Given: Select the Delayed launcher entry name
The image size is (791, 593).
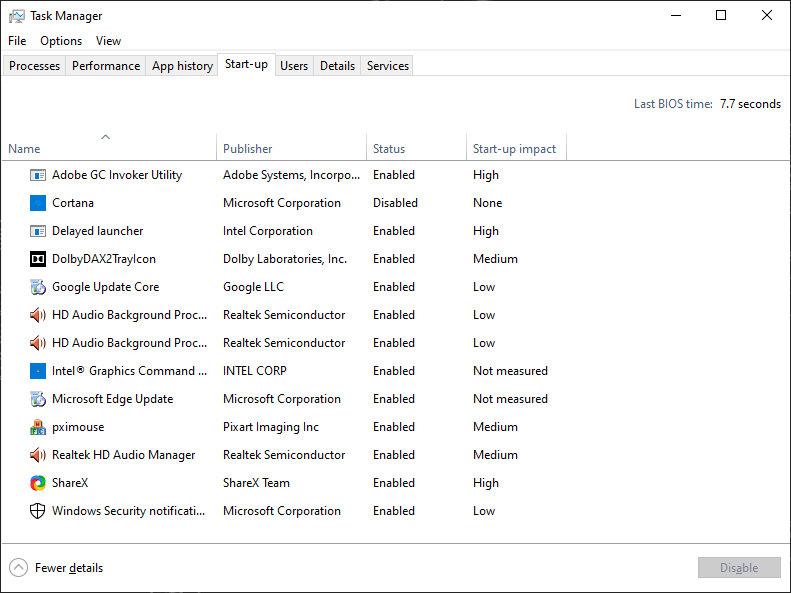Looking at the screenshot, I should point(98,231).
